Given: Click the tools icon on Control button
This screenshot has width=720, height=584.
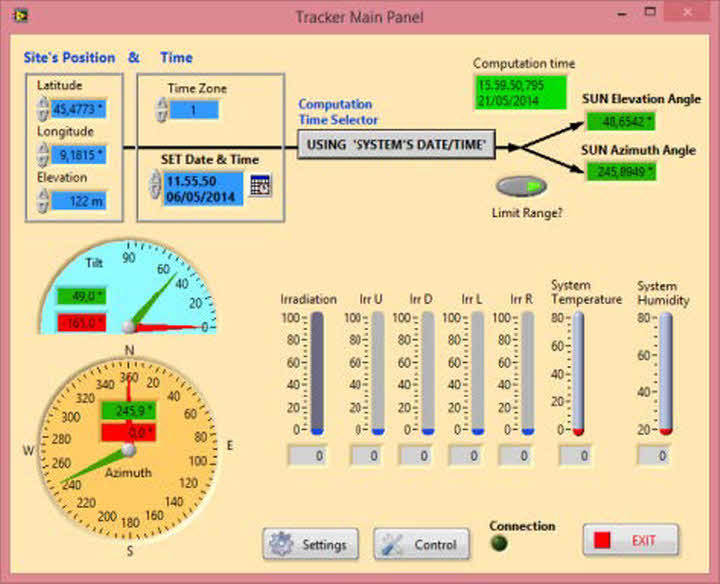Looking at the screenshot, I should tap(393, 544).
